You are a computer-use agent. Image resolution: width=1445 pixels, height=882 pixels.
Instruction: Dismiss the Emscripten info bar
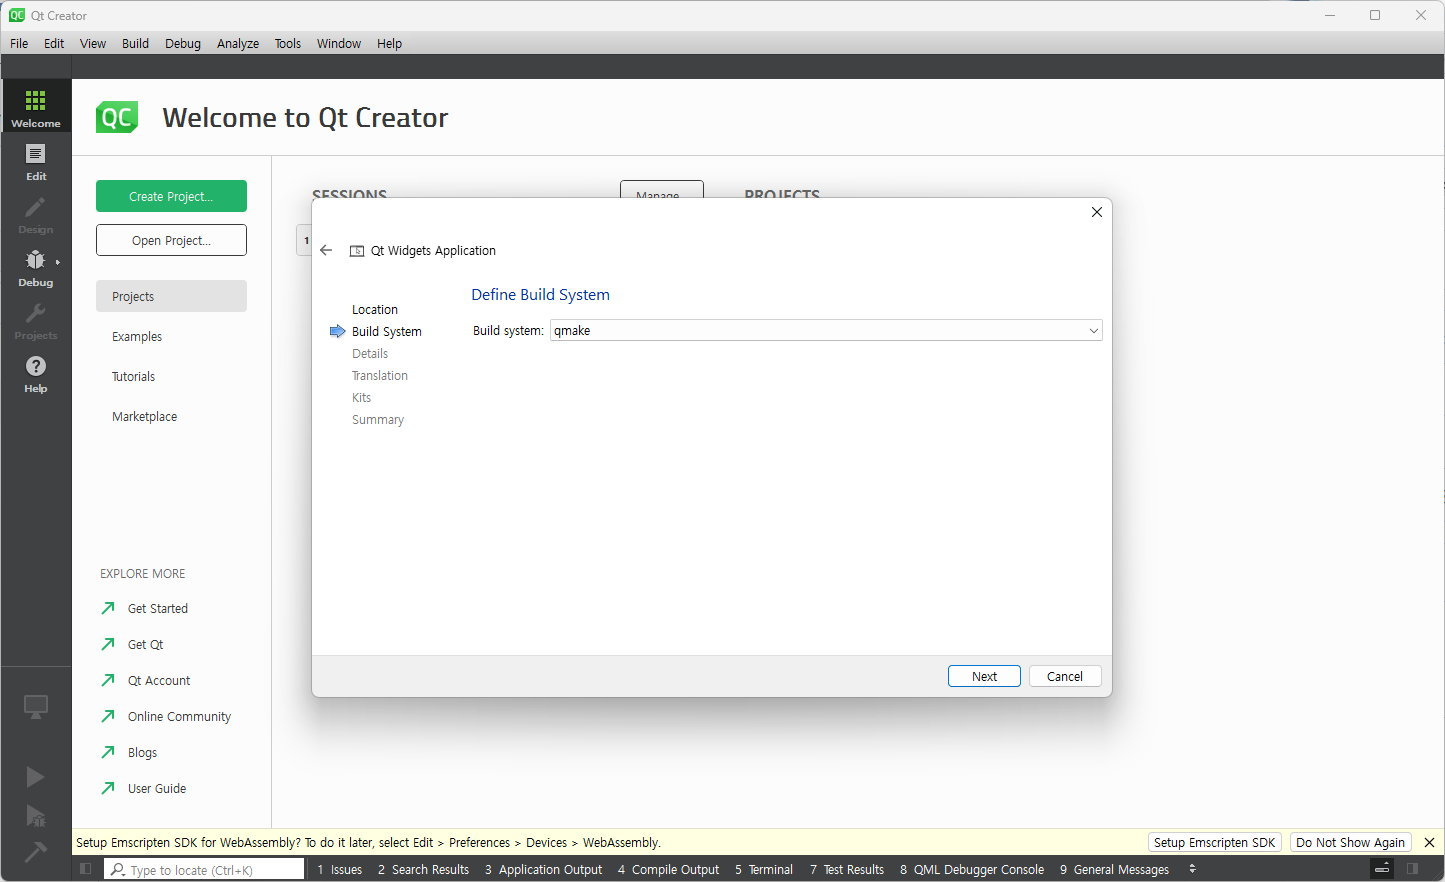point(1429,843)
